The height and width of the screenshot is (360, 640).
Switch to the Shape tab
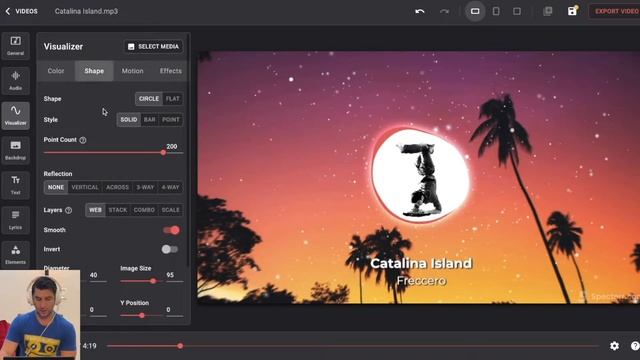tap(94, 71)
